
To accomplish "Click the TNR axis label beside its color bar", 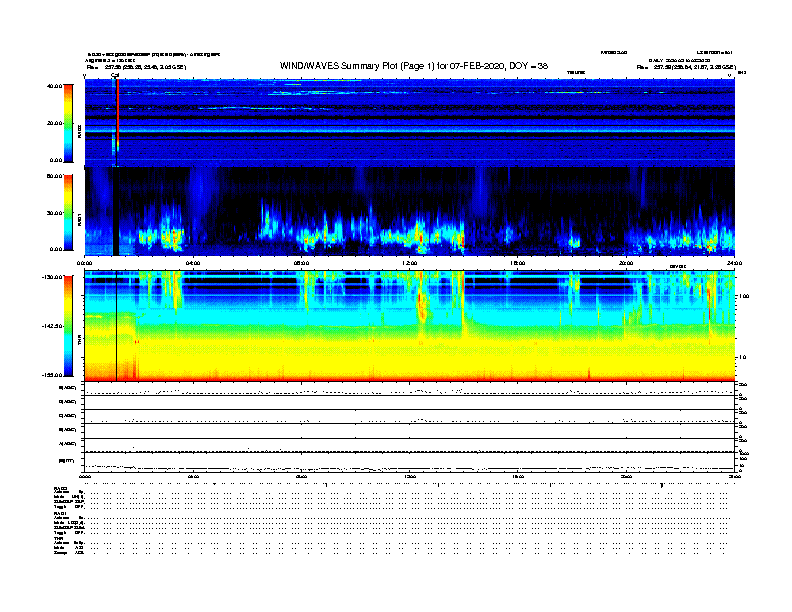I will (x=79, y=342).
